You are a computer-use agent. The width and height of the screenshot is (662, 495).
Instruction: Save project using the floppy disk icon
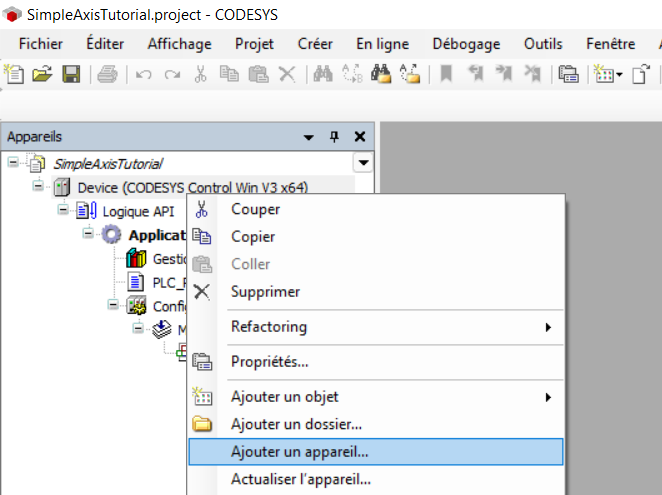coord(71,74)
